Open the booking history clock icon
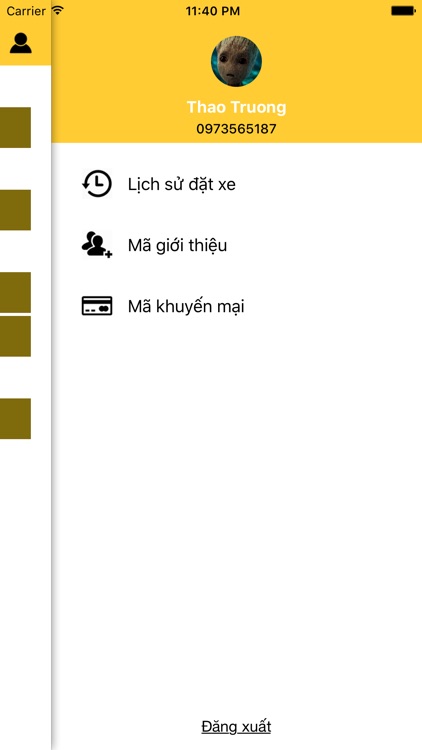Screen dimensions: 422x750 [97, 184]
